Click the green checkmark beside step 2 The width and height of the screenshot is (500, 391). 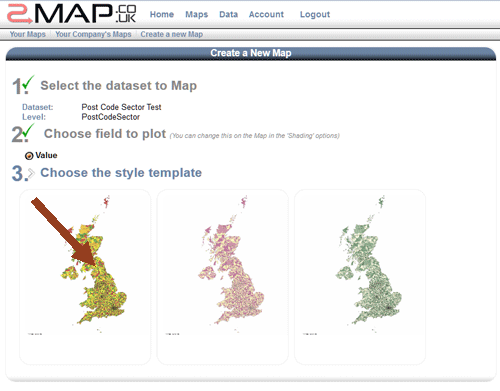[x=29, y=130]
